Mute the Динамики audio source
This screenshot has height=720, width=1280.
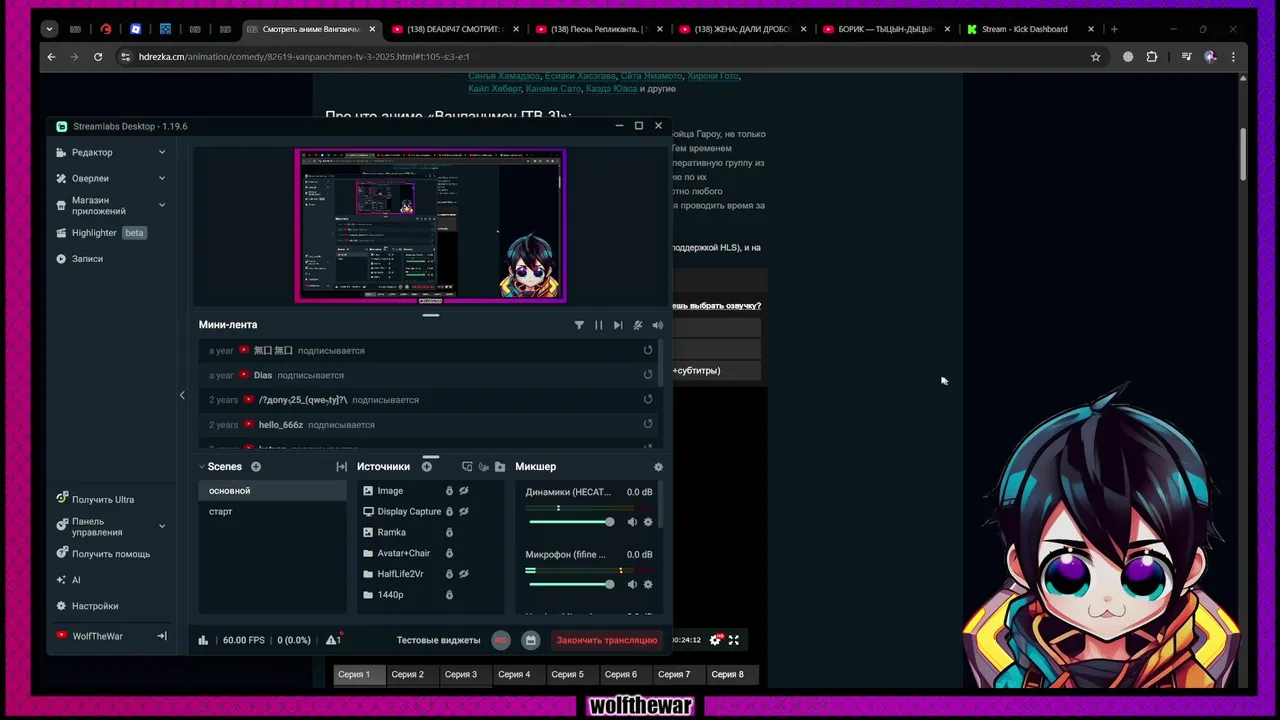click(632, 522)
